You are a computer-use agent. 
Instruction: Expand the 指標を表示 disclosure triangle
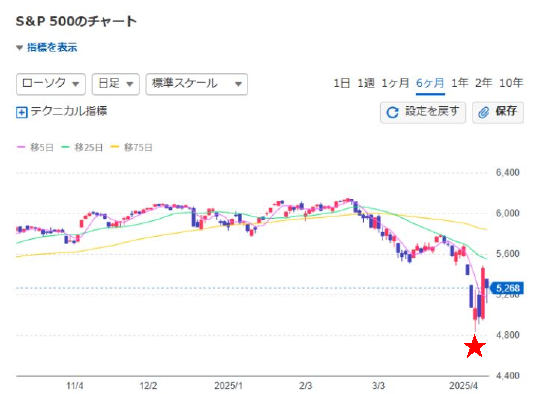pos(20,48)
